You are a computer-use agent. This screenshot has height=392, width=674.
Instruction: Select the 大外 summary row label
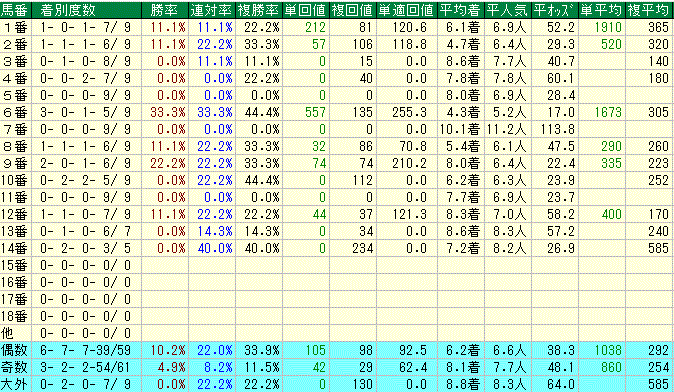14,384
